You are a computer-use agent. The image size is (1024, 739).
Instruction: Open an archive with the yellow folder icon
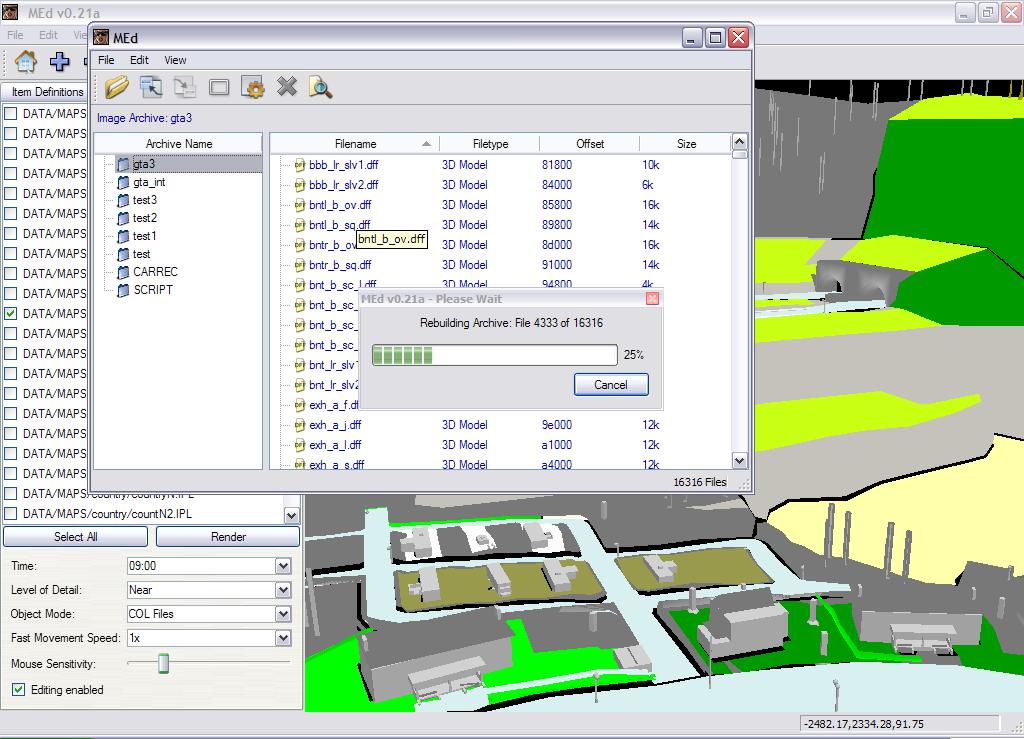[117, 87]
